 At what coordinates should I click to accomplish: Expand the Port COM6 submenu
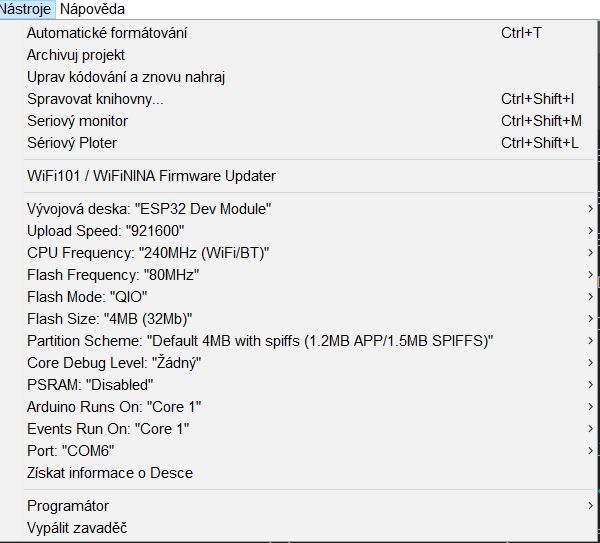tap(71, 450)
